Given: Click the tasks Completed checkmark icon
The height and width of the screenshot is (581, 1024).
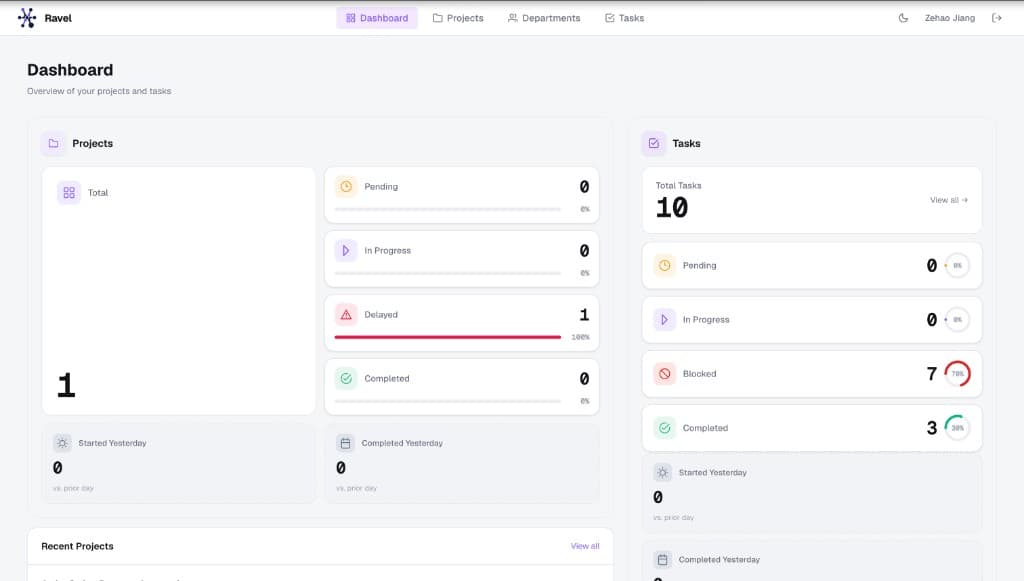Looking at the screenshot, I should (664, 428).
